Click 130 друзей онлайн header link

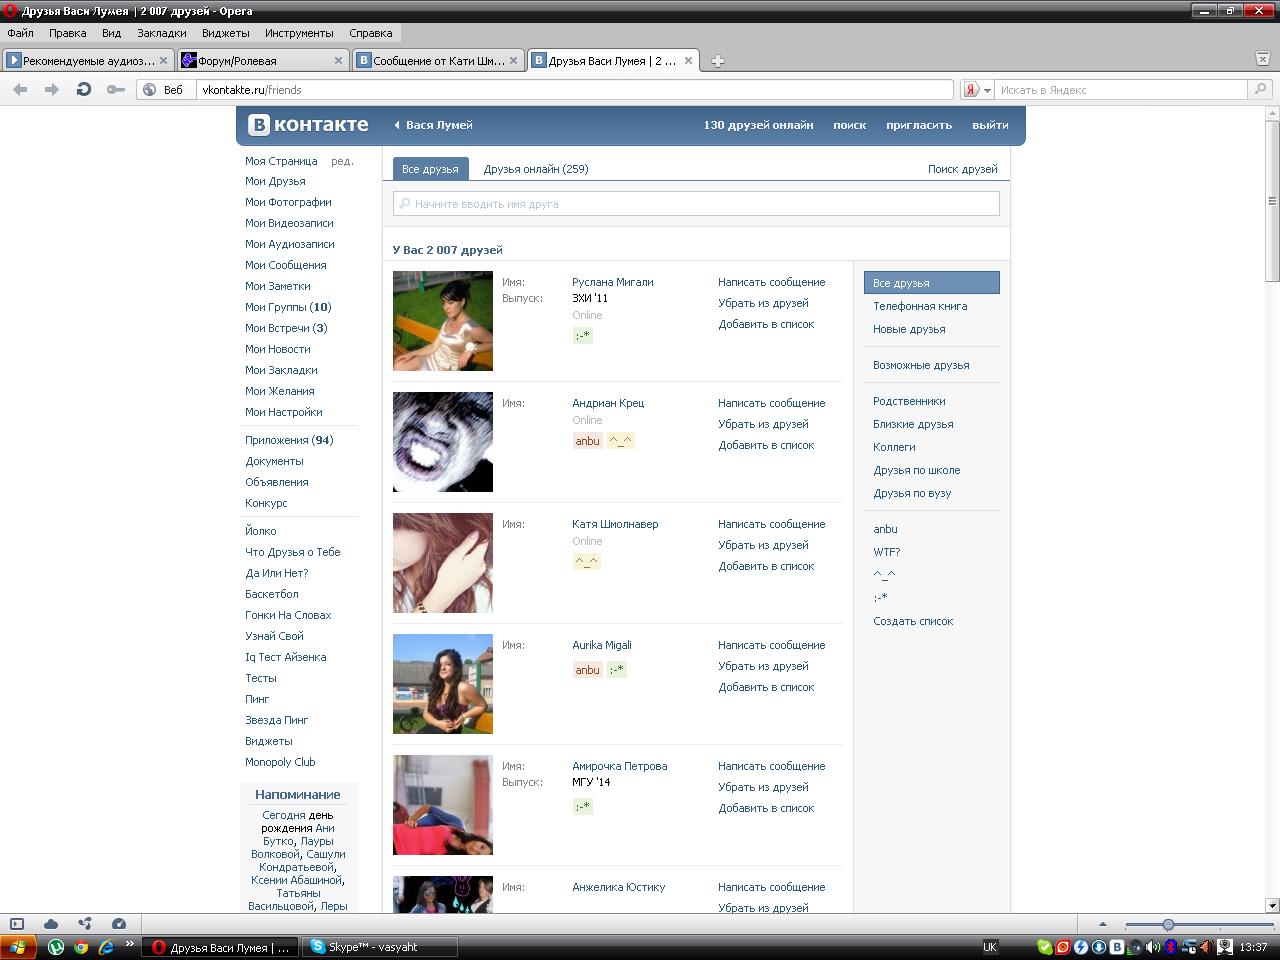[758, 125]
